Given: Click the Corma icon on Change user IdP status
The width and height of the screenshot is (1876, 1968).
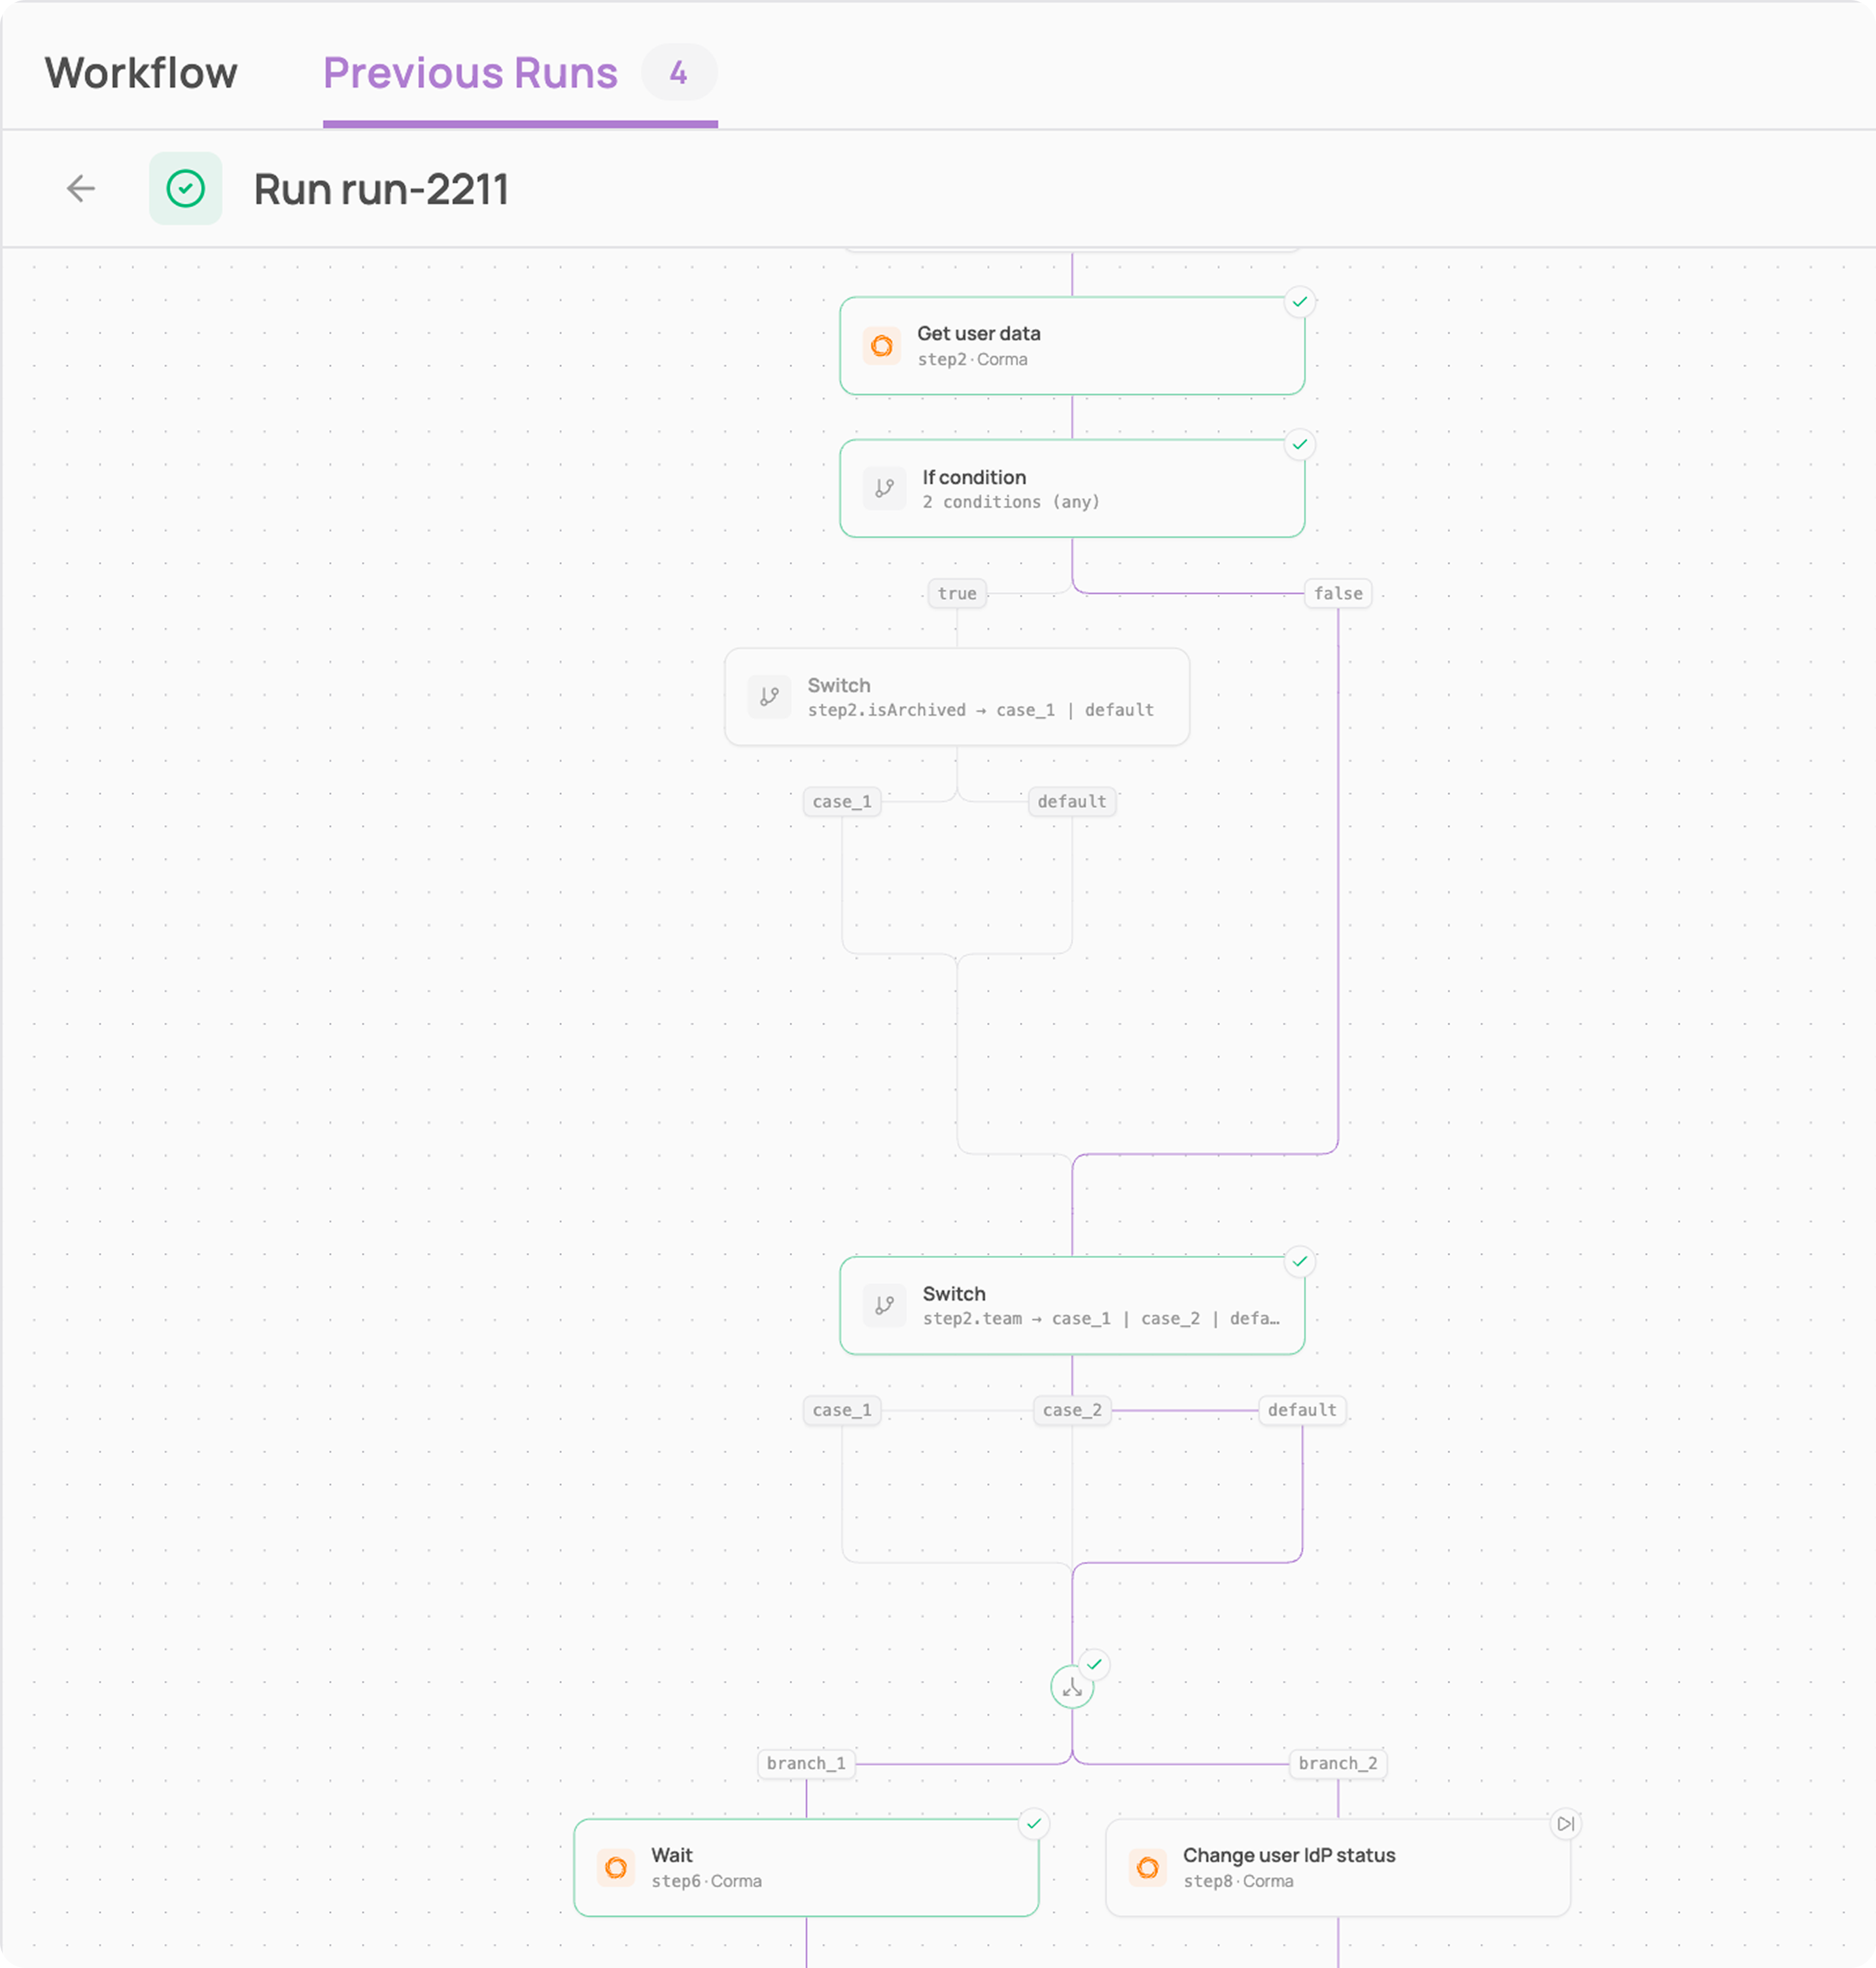Looking at the screenshot, I should tap(1148, 1867).
